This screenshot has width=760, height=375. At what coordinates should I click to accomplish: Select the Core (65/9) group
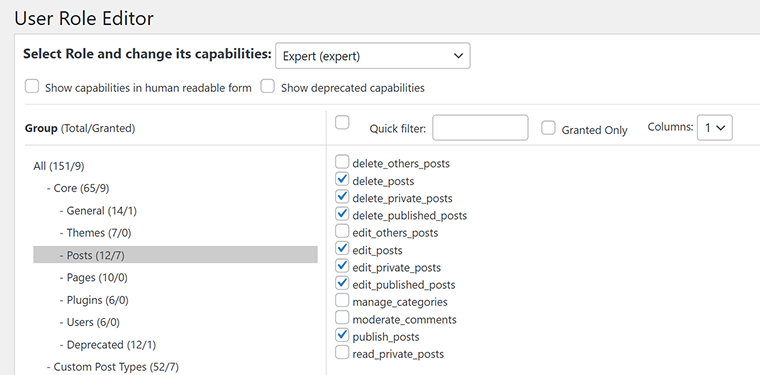click(78, 188)
